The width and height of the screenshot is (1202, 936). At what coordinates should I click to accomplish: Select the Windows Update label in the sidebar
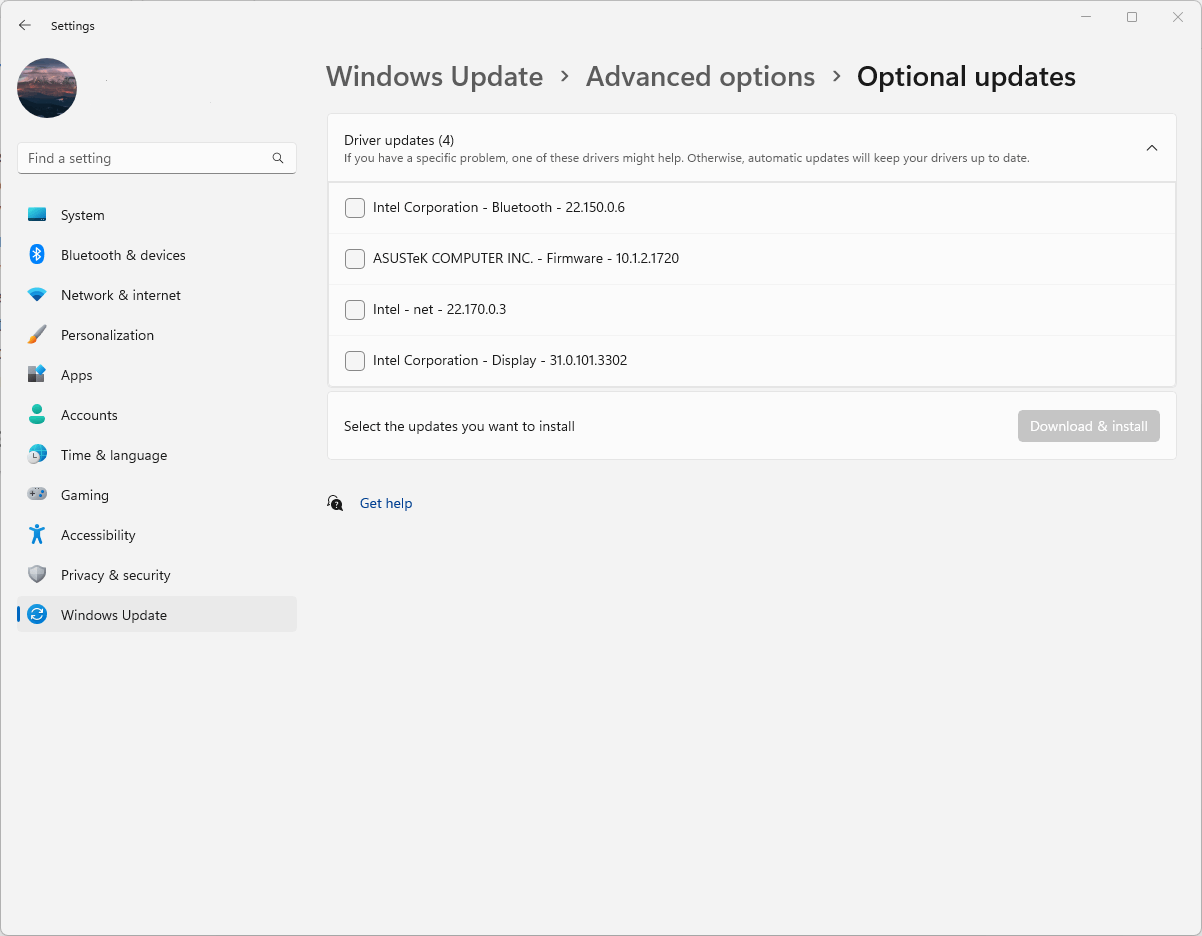pyautogui.click(x=114, y=615)
